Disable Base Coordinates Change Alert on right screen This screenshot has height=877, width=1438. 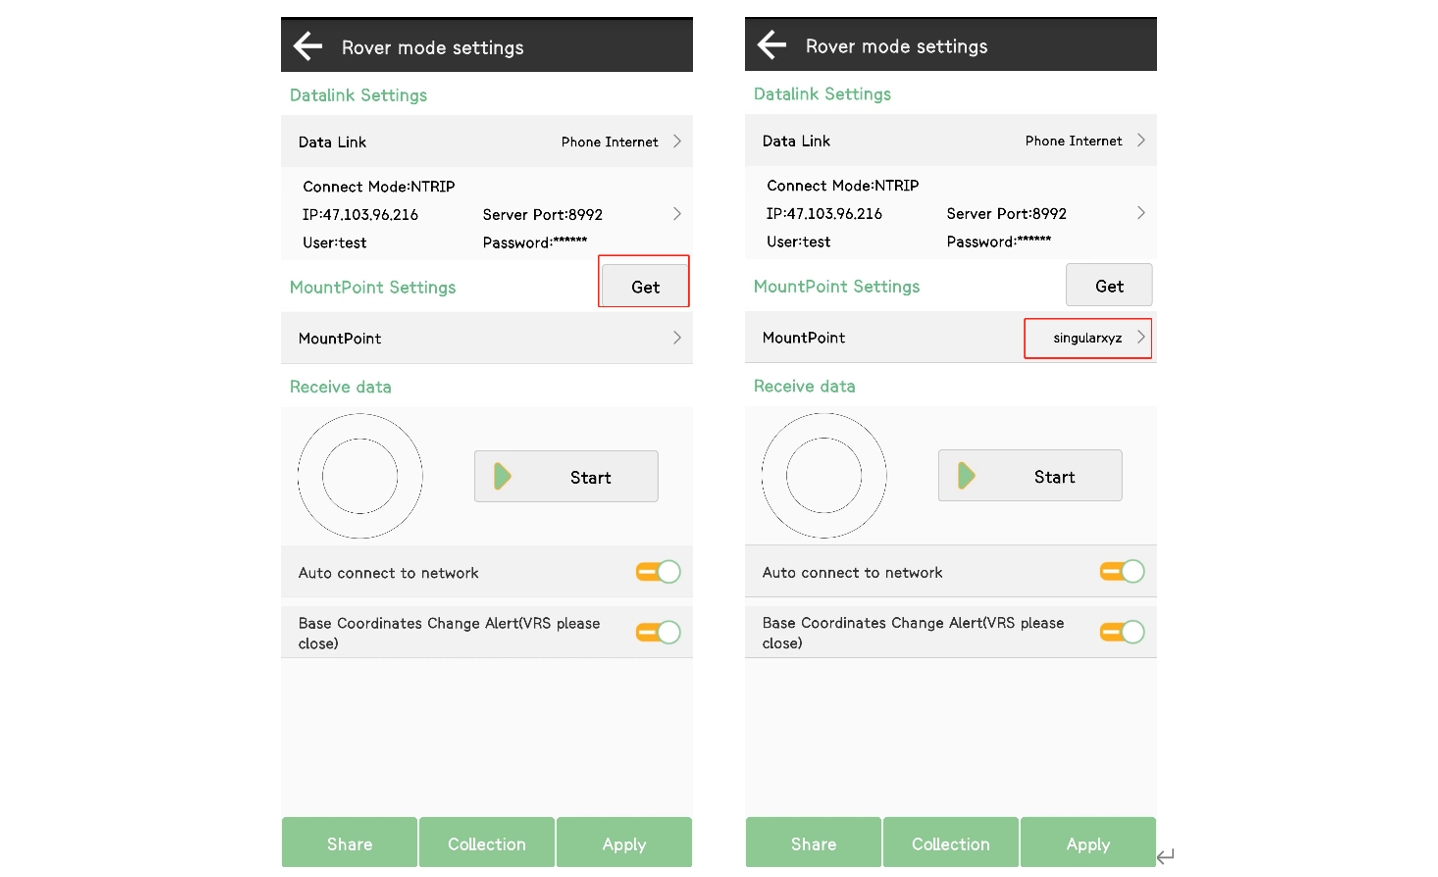click(1122, 632)
